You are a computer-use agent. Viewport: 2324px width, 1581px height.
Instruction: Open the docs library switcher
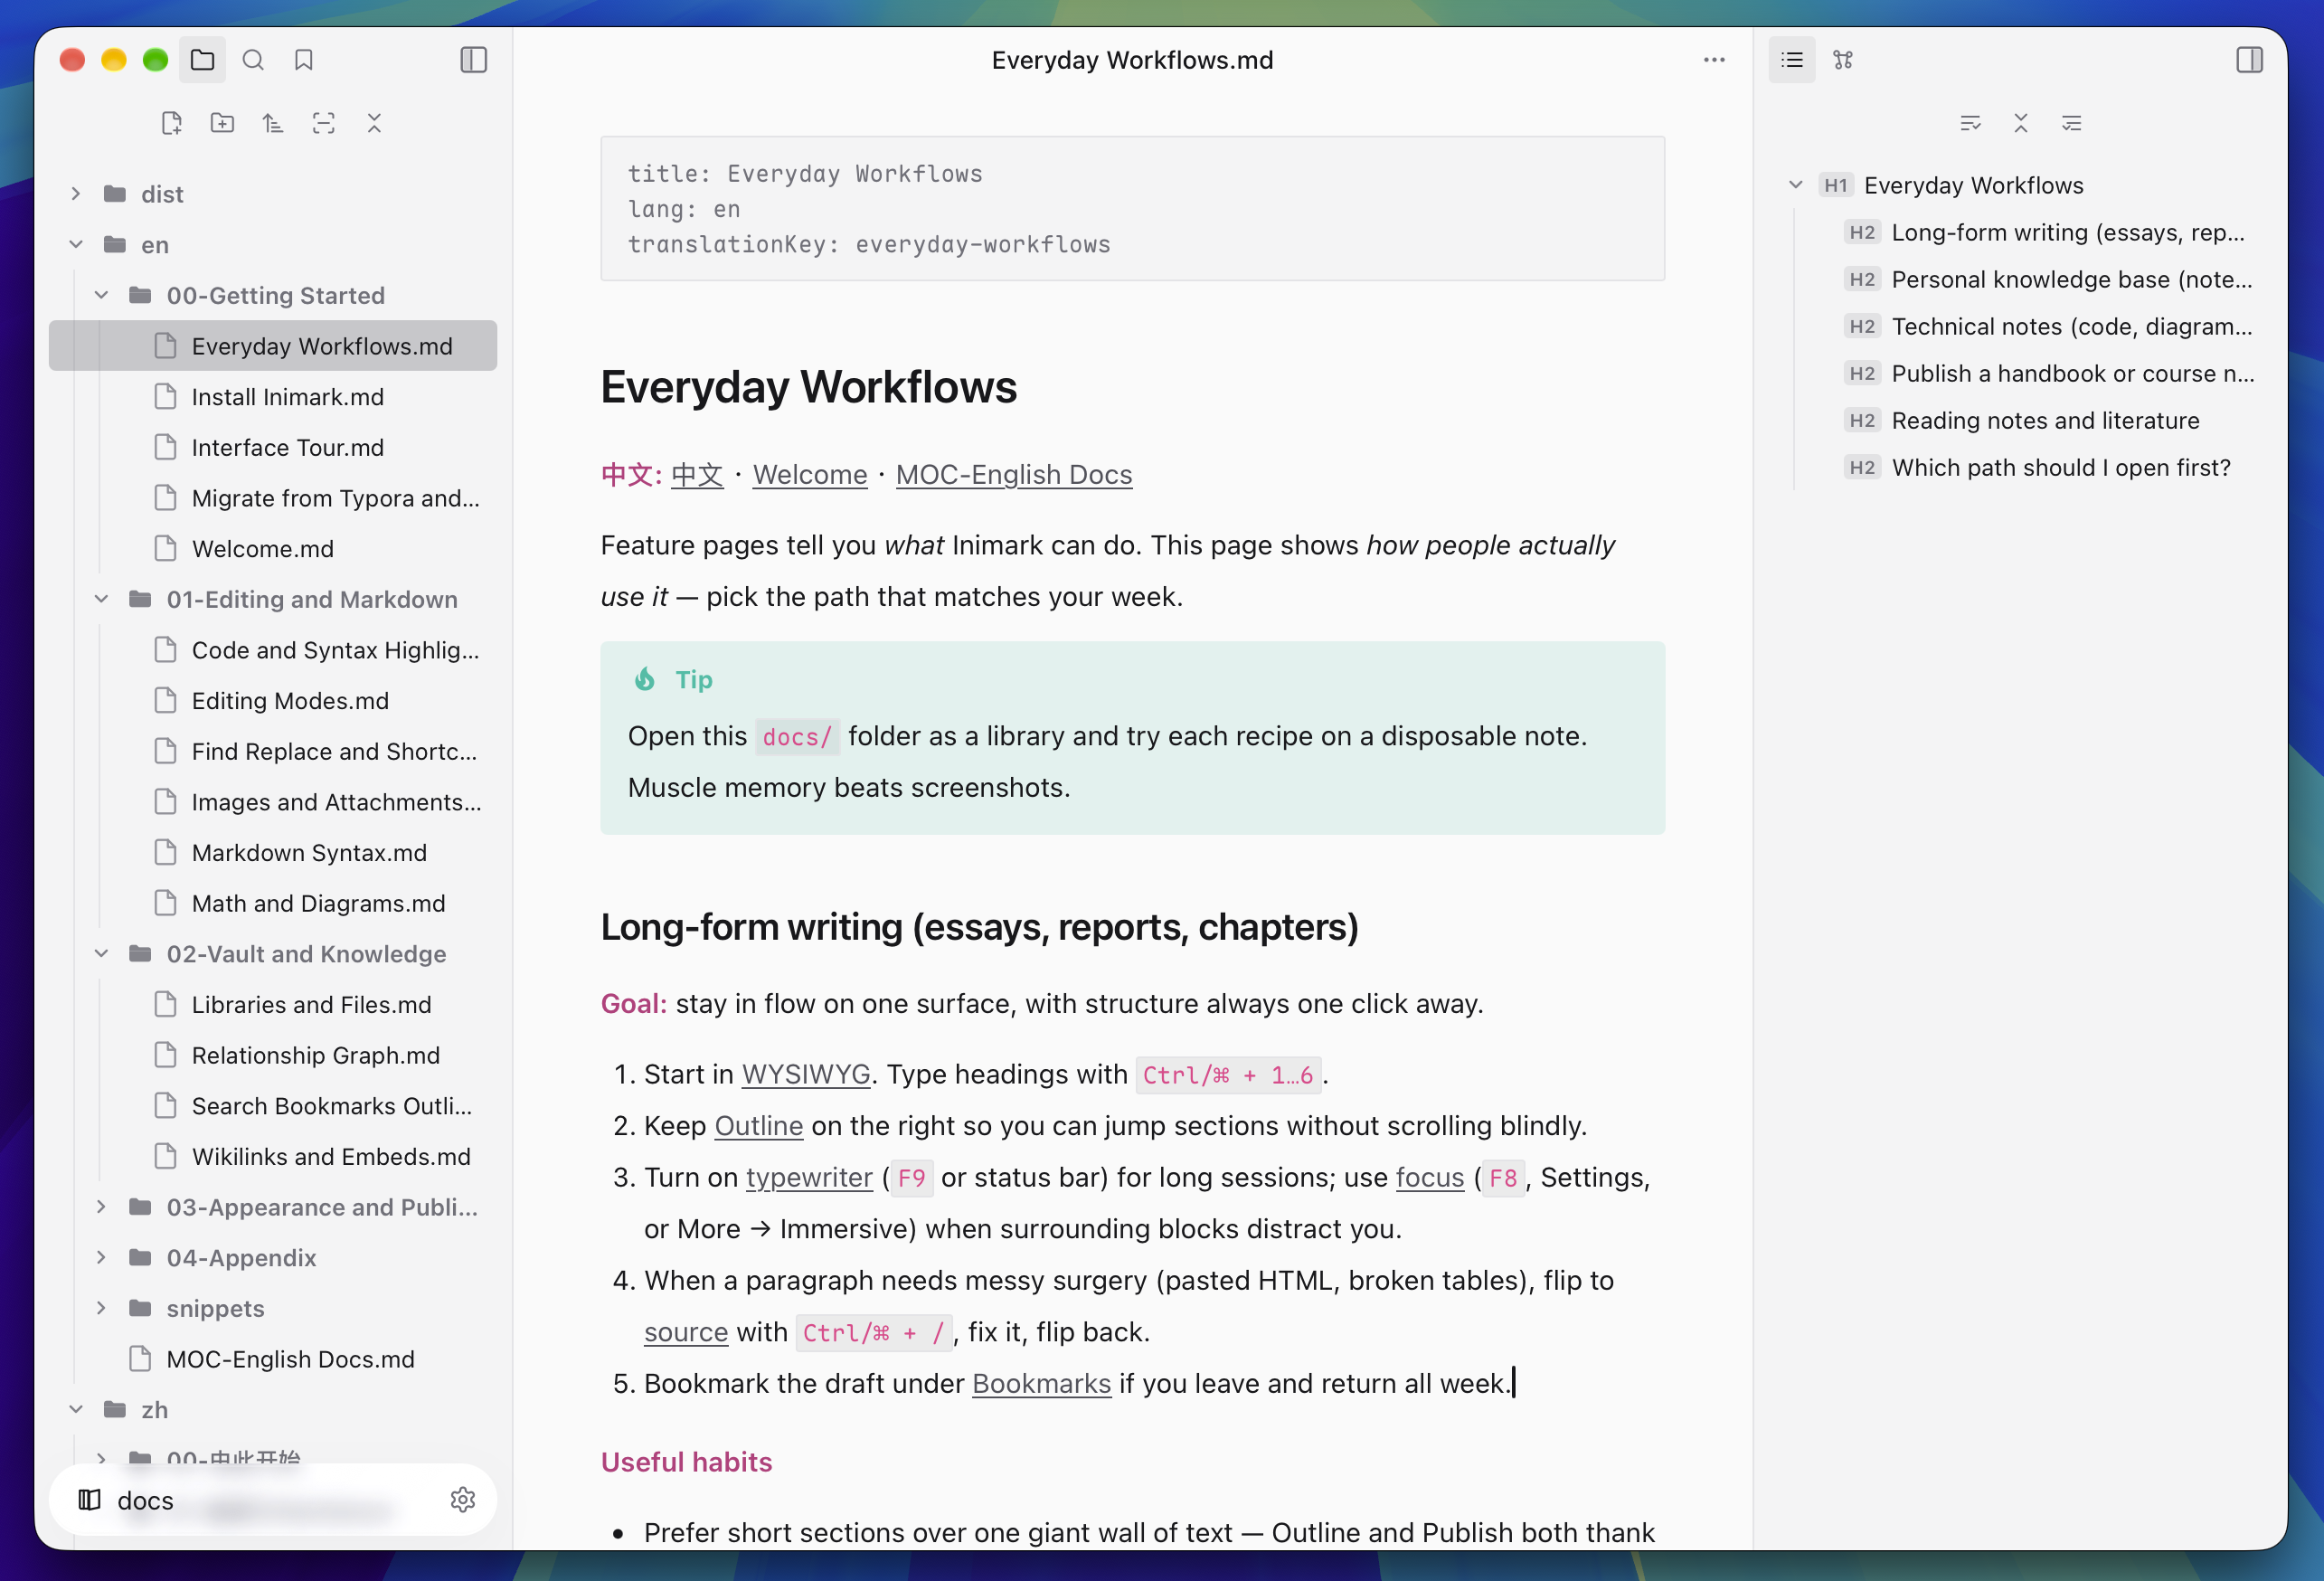click(273, 1499)
